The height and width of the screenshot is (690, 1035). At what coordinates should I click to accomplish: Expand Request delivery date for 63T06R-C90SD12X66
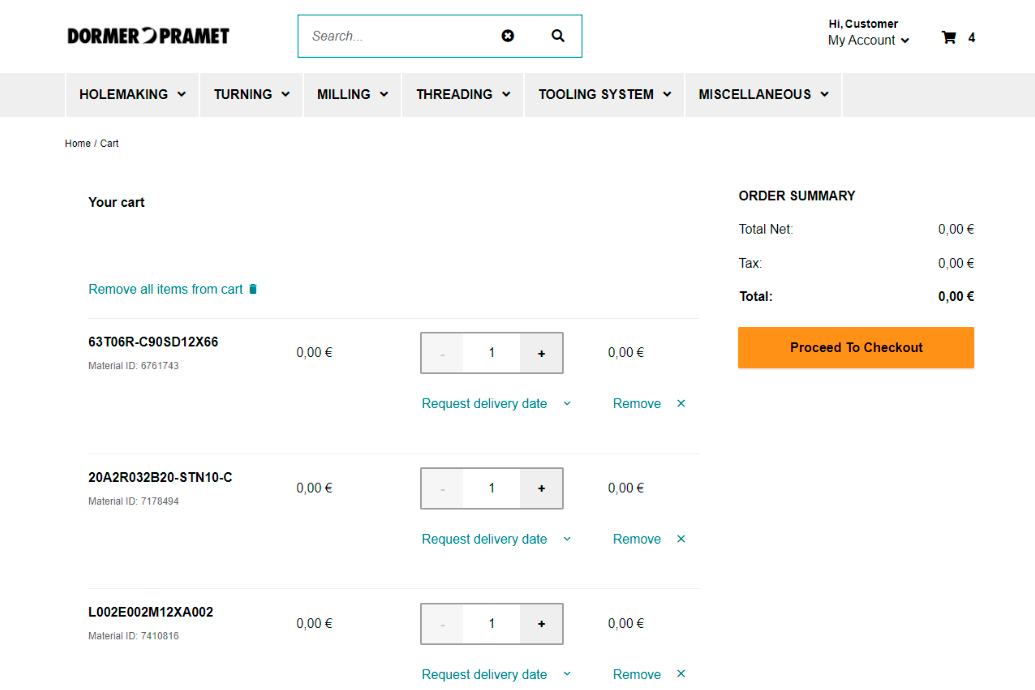pos(496,404)
